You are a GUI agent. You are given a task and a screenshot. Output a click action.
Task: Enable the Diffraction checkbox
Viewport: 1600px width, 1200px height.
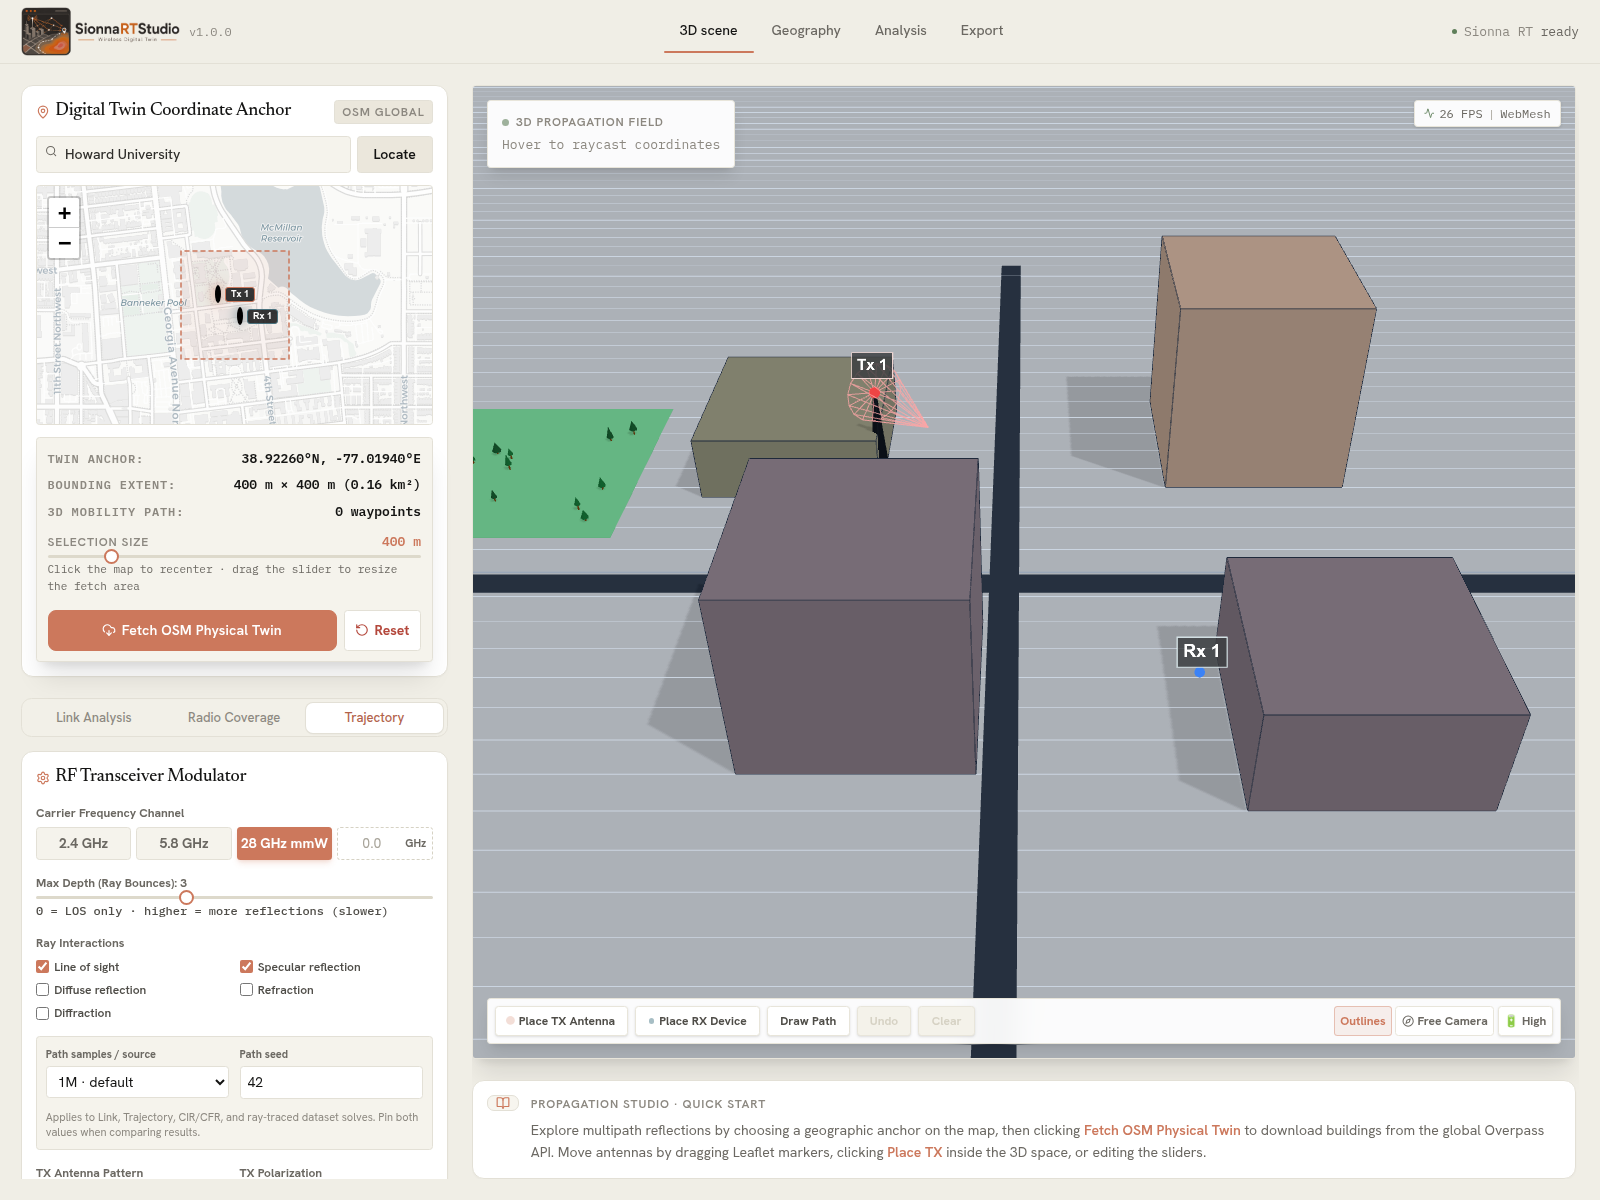coord(43,1013)
